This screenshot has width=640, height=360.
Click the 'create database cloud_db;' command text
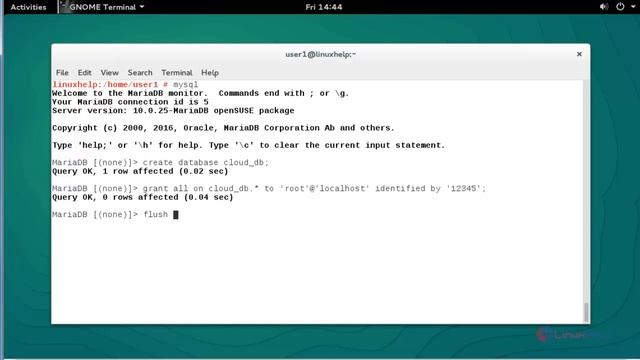[x=206, y=162]
